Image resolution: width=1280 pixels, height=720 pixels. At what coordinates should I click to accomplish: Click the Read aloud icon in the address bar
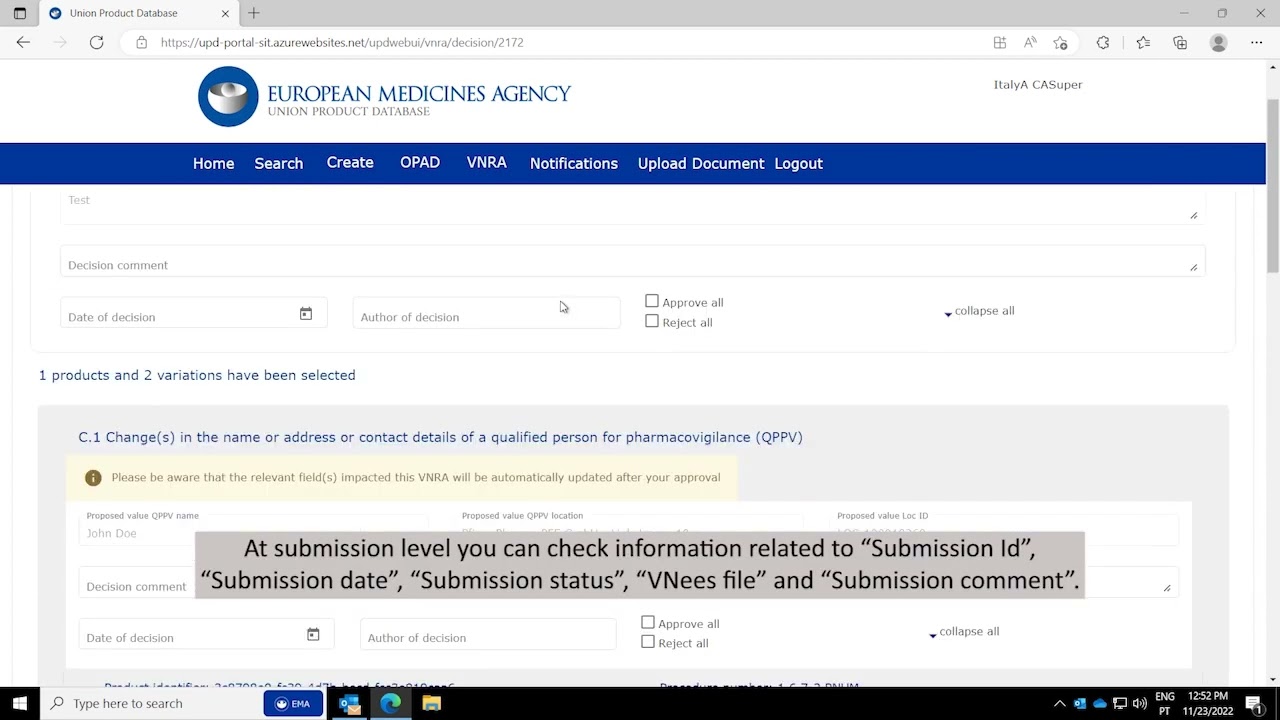pos(1030,42)
